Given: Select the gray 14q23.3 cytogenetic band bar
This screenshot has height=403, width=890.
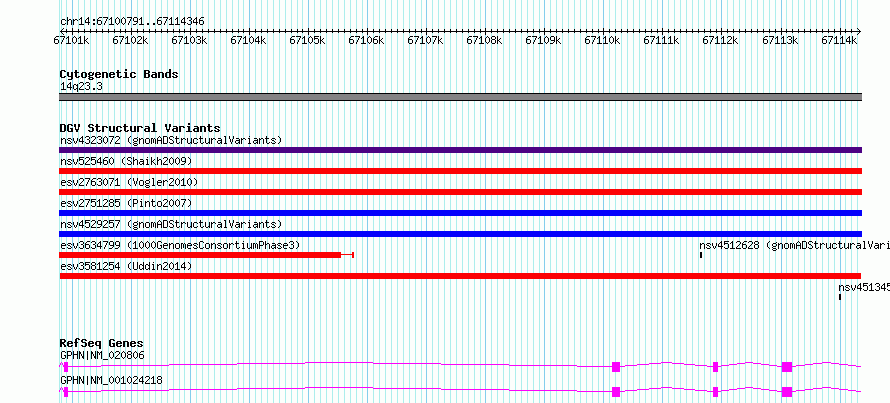Looking at the screenshot, I should pyautogui.click(x=461, y=97).
